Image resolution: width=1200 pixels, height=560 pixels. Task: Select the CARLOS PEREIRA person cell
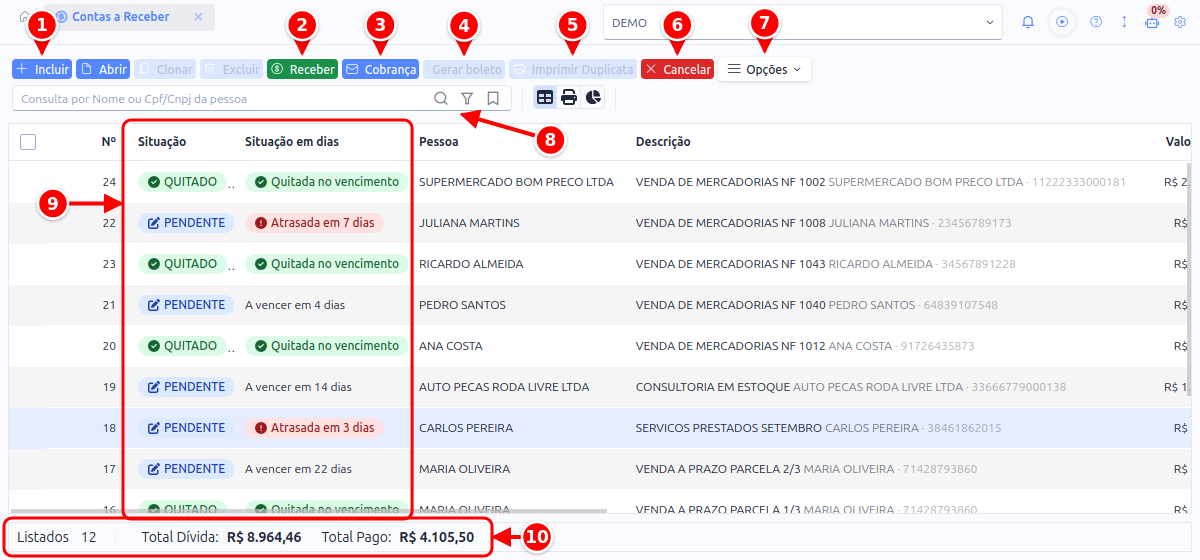click(466, 428)
